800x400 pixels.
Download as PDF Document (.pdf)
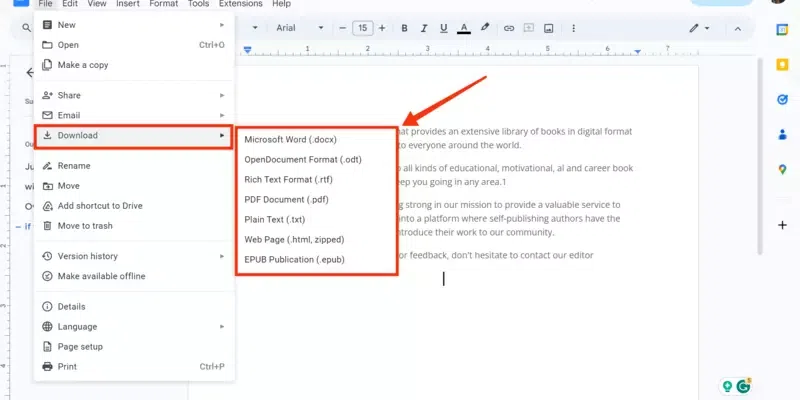(x=316, y=199)
